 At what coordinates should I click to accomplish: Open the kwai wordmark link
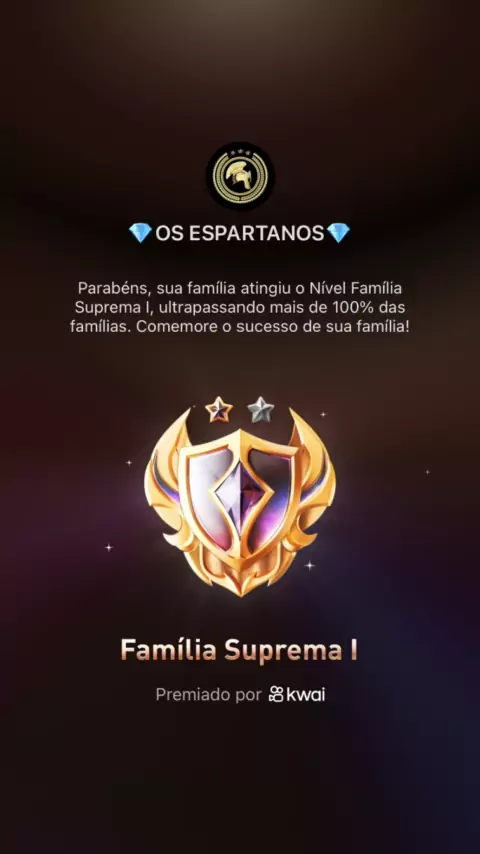306,694
